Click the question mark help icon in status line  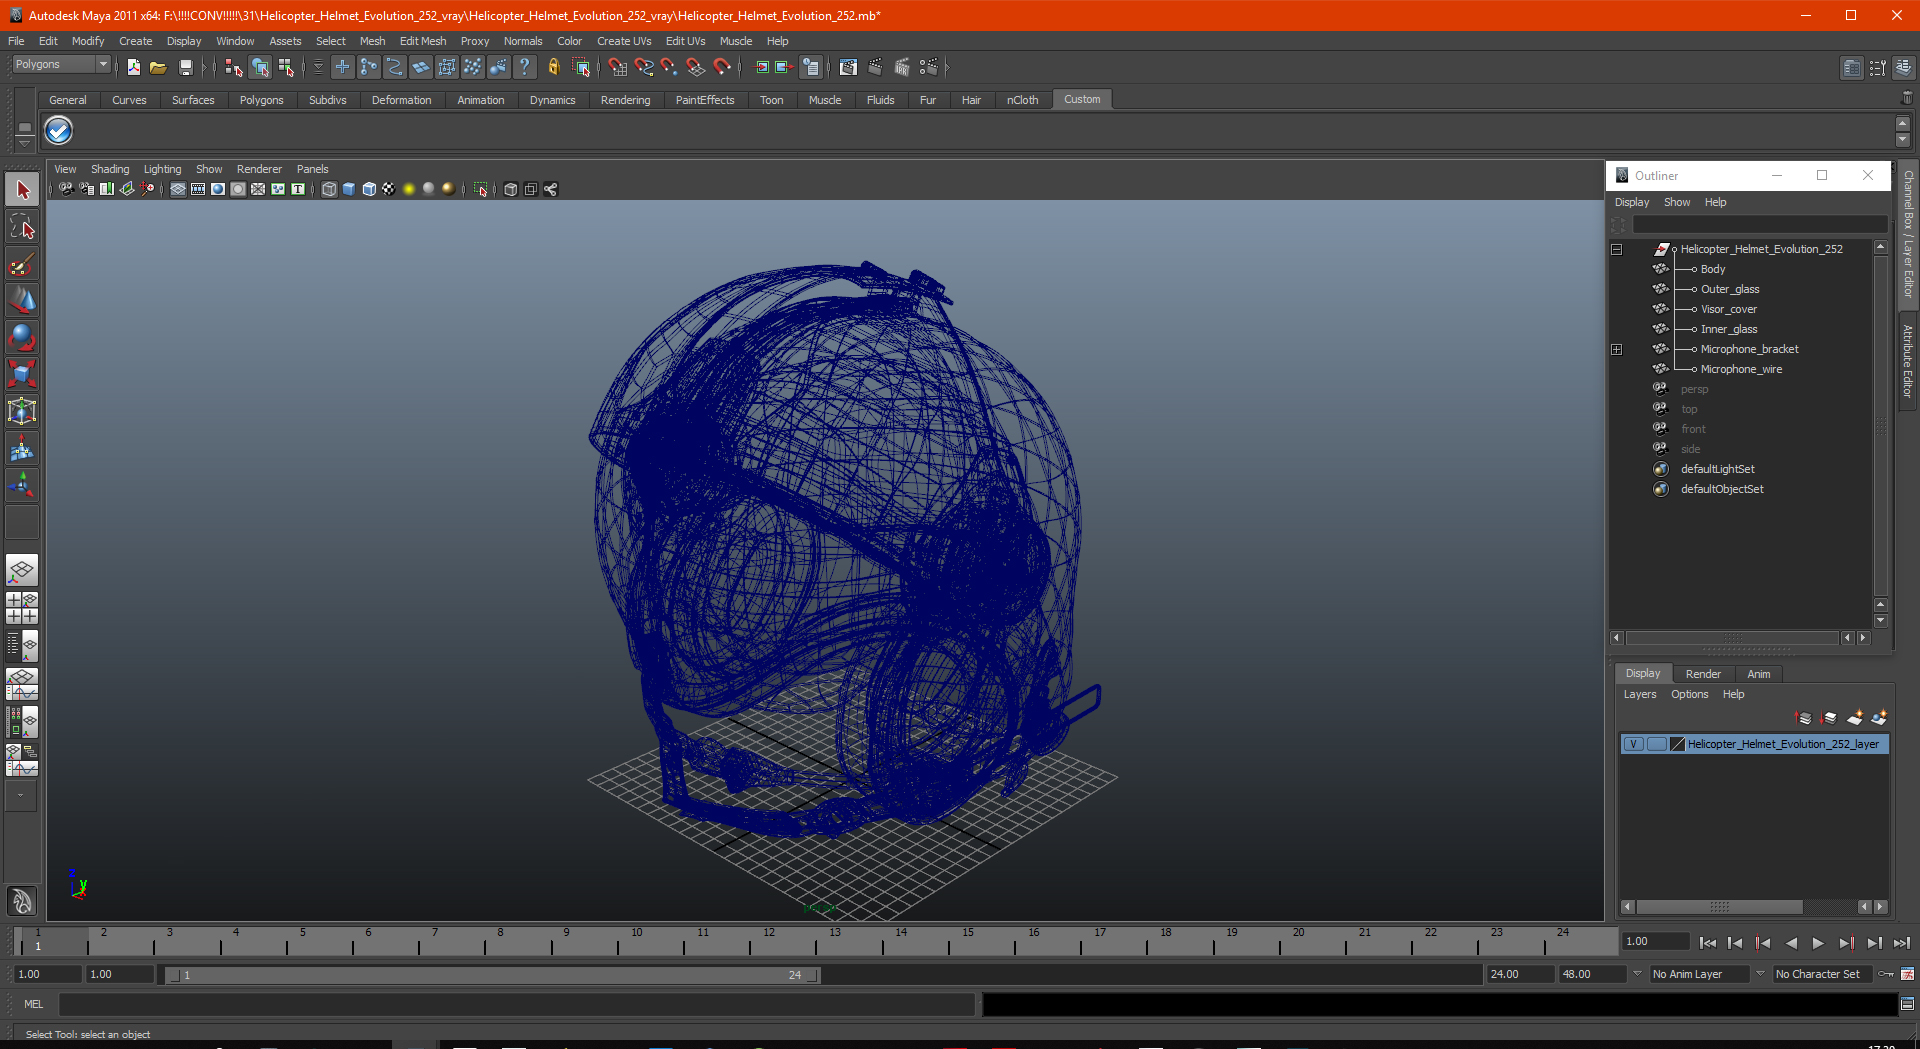[524, 67]
